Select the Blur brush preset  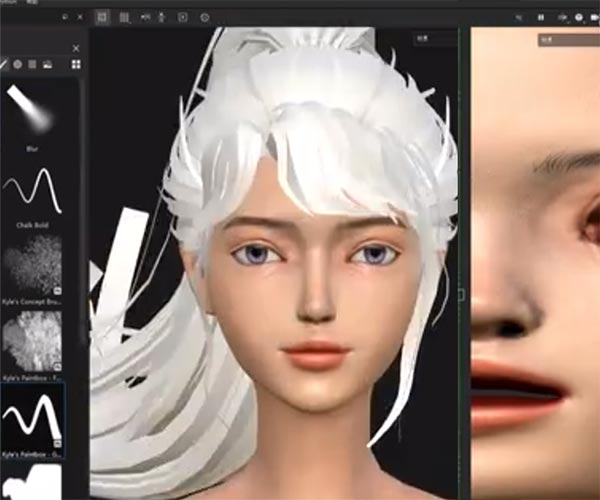tap(30, 110)
